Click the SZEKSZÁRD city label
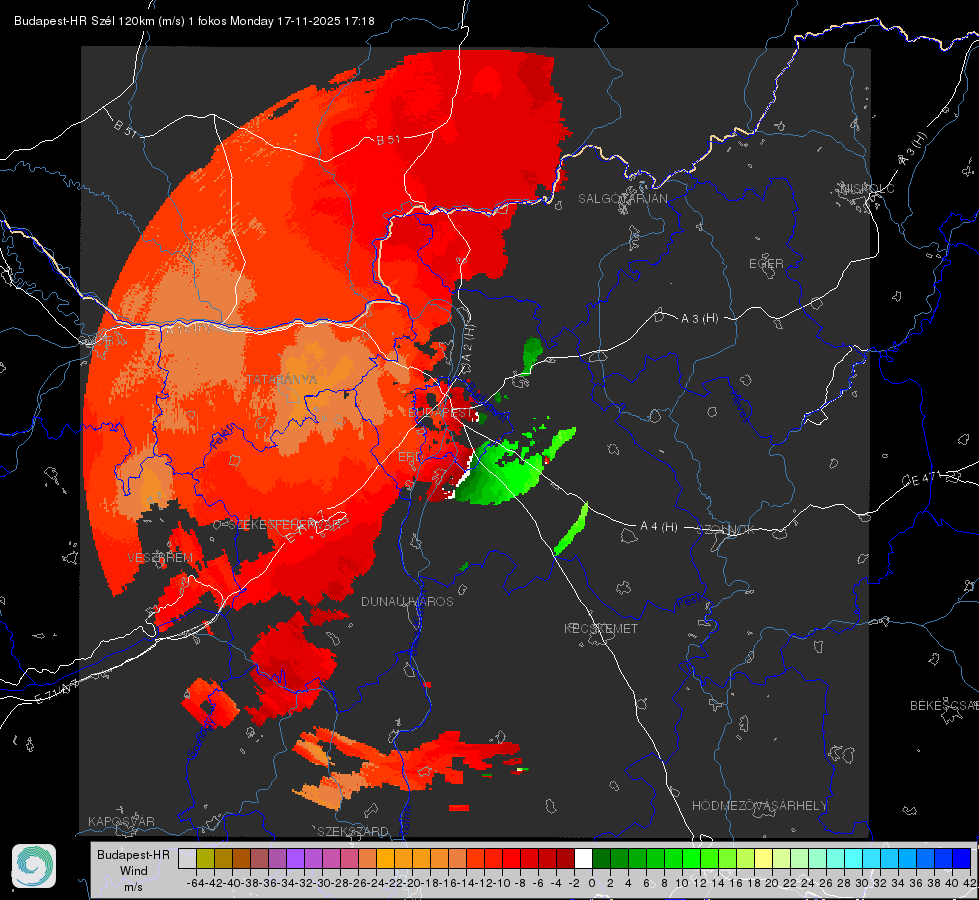 [353, 831]
